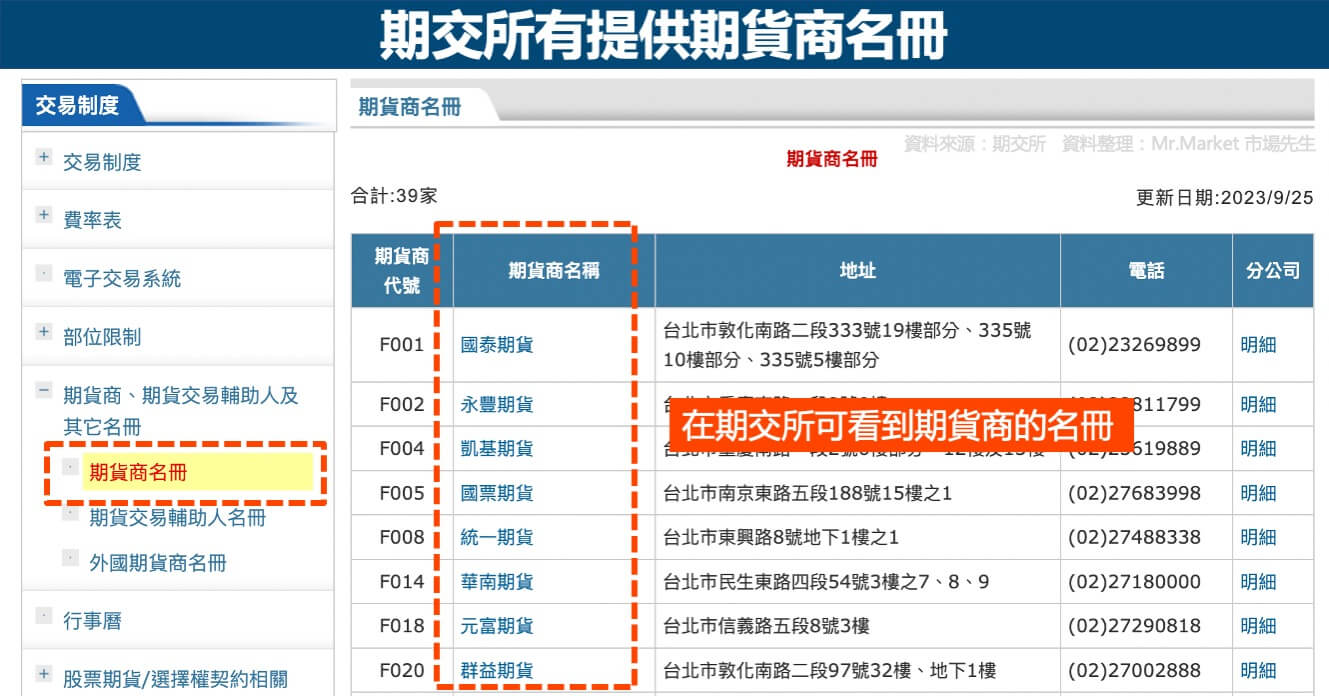Open 外國期貨商名冊 sidebar item
Viewport: 1329px width, 696px height.
click(x=158, y=563)
